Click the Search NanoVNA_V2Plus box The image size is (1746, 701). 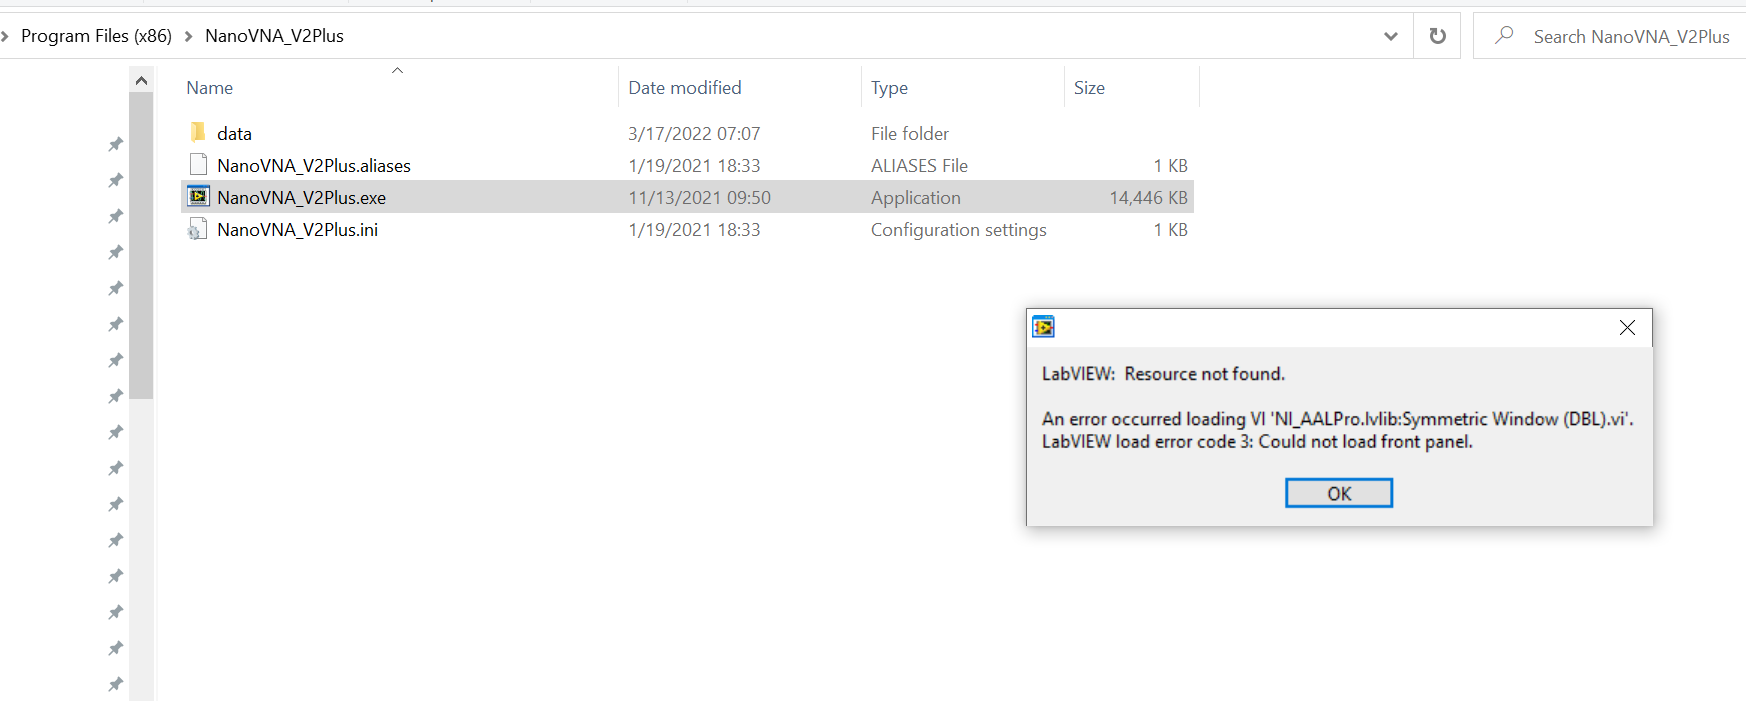point(1610,36)
